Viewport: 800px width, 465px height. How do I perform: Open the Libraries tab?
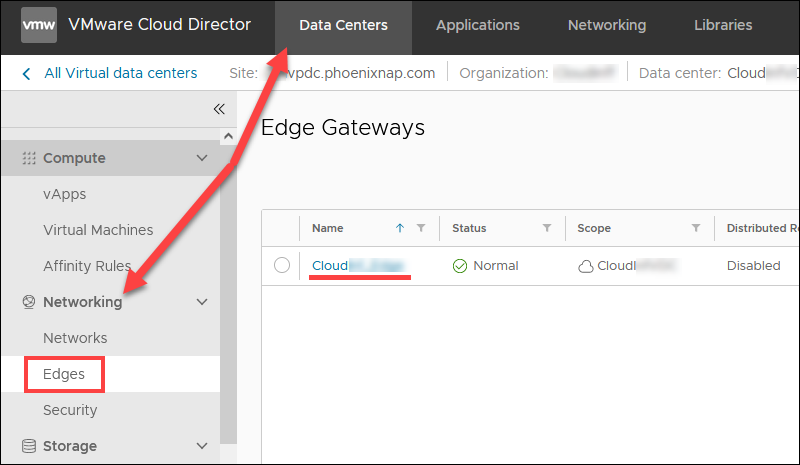point(723,26)
